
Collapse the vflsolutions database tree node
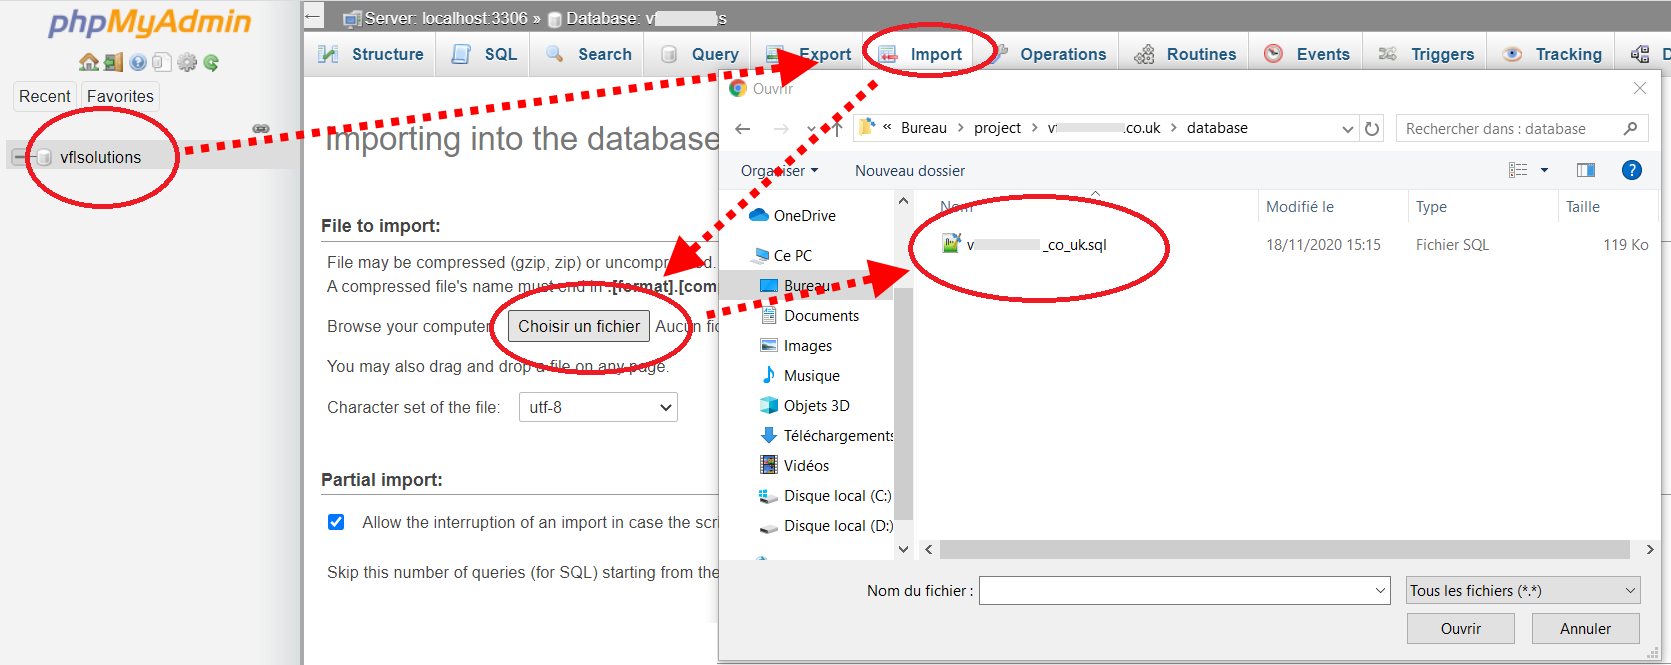click(x=19, y=157)
